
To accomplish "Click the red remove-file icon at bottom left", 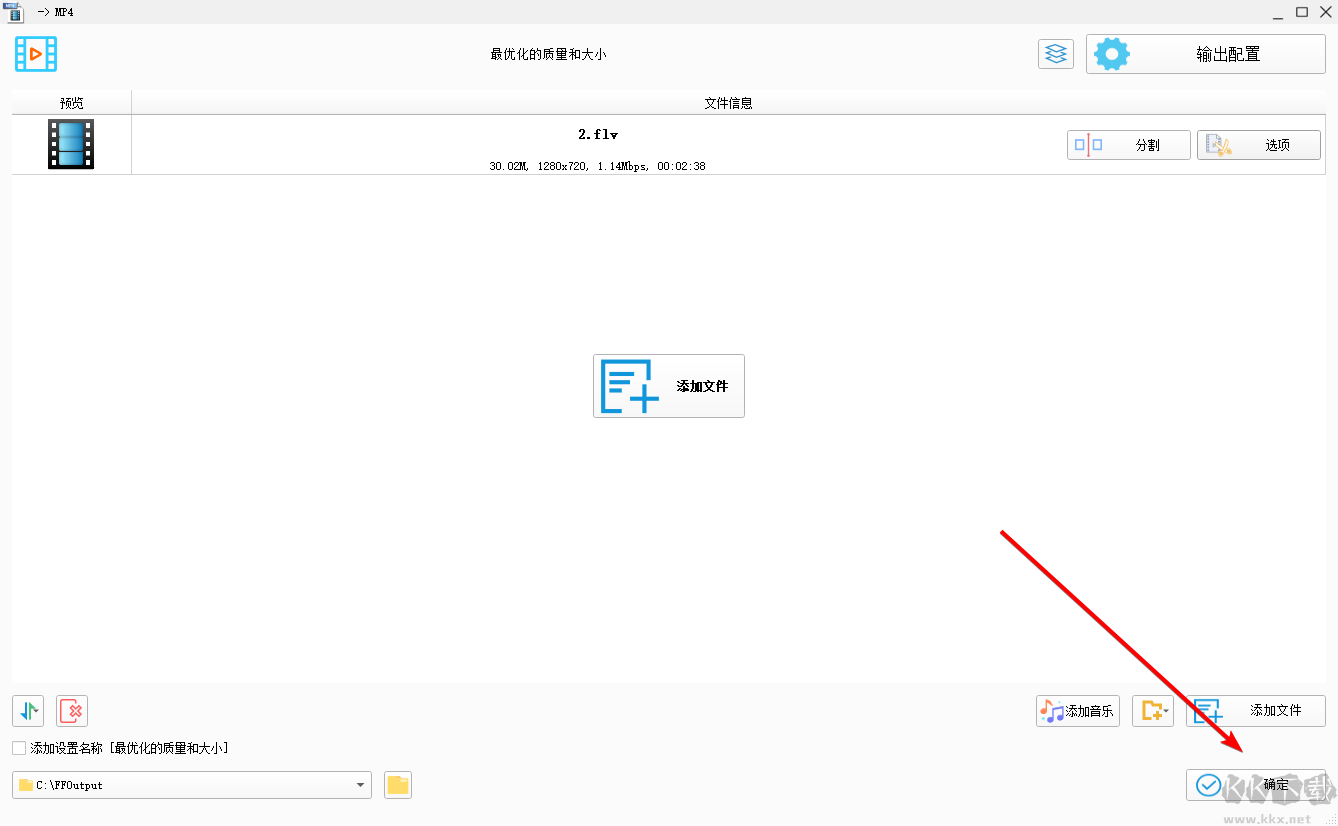I will (71, 711).
